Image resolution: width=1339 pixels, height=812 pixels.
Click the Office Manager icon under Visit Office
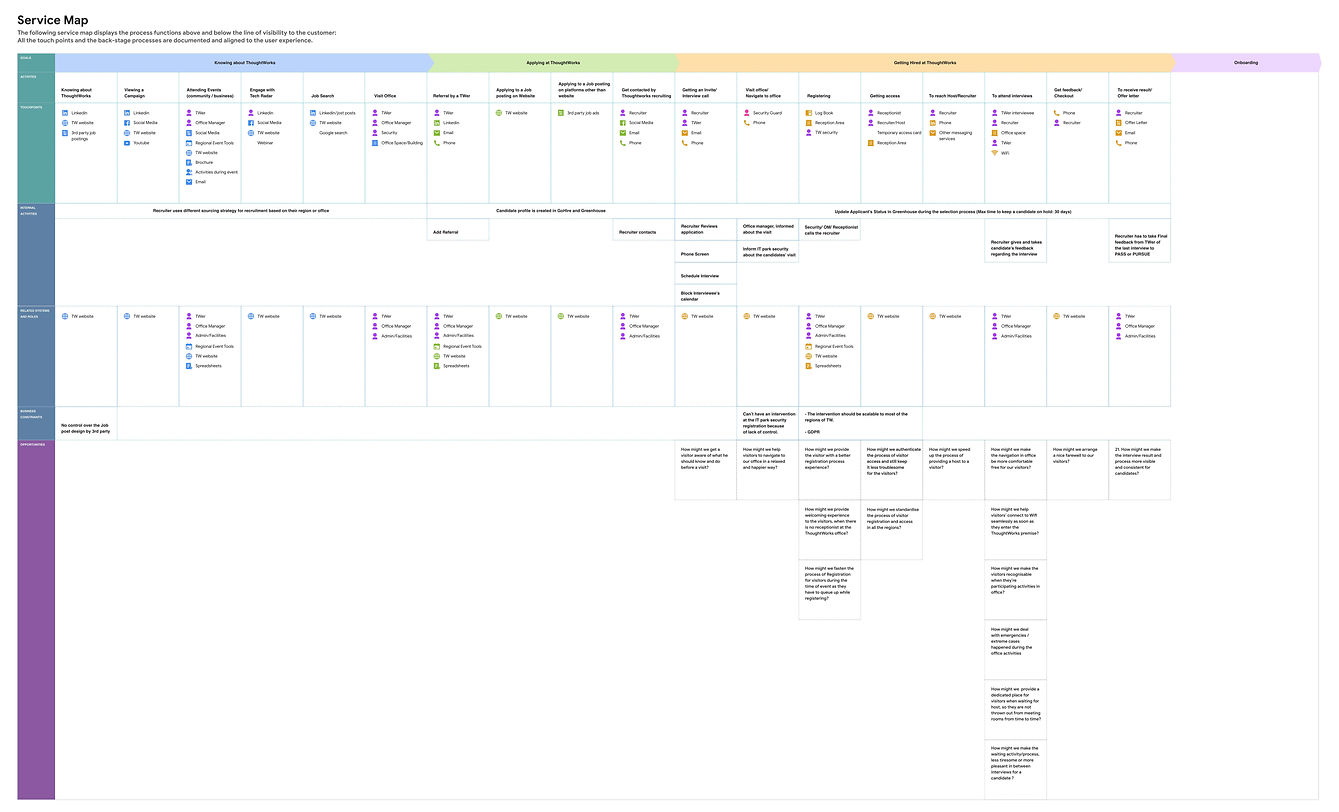(x=385, y=122)
